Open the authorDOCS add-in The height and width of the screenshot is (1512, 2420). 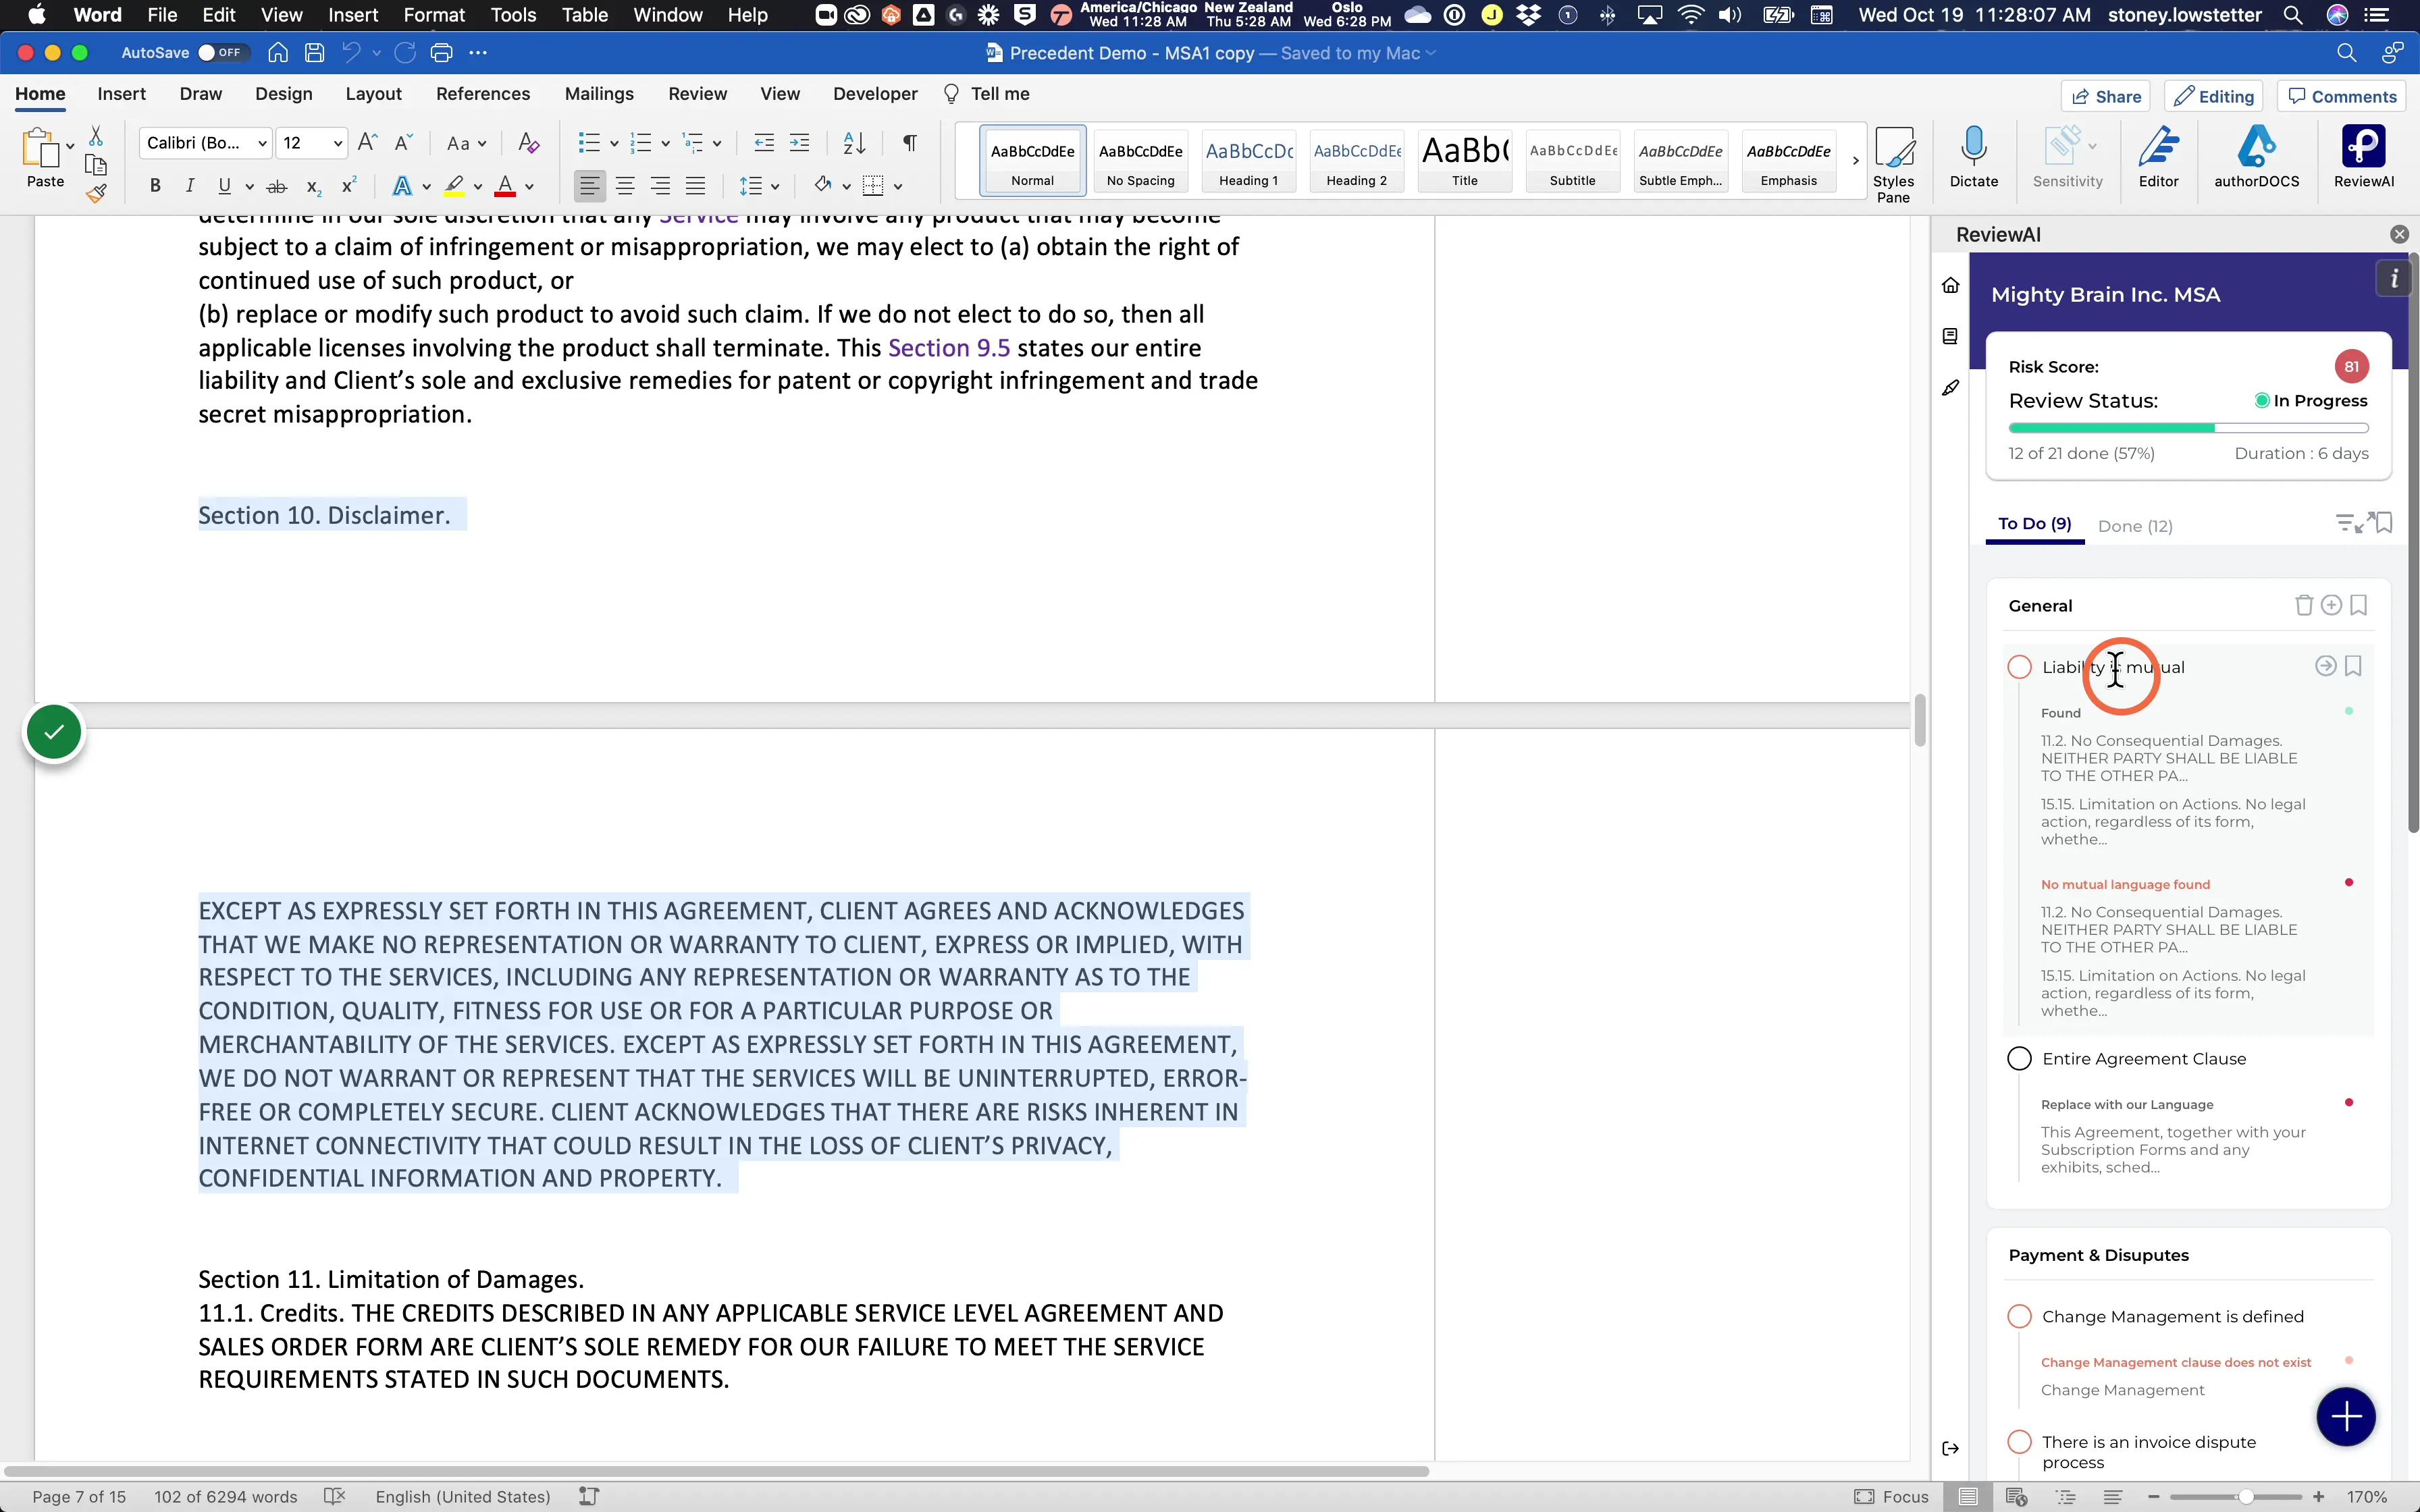click(2256, 157)
